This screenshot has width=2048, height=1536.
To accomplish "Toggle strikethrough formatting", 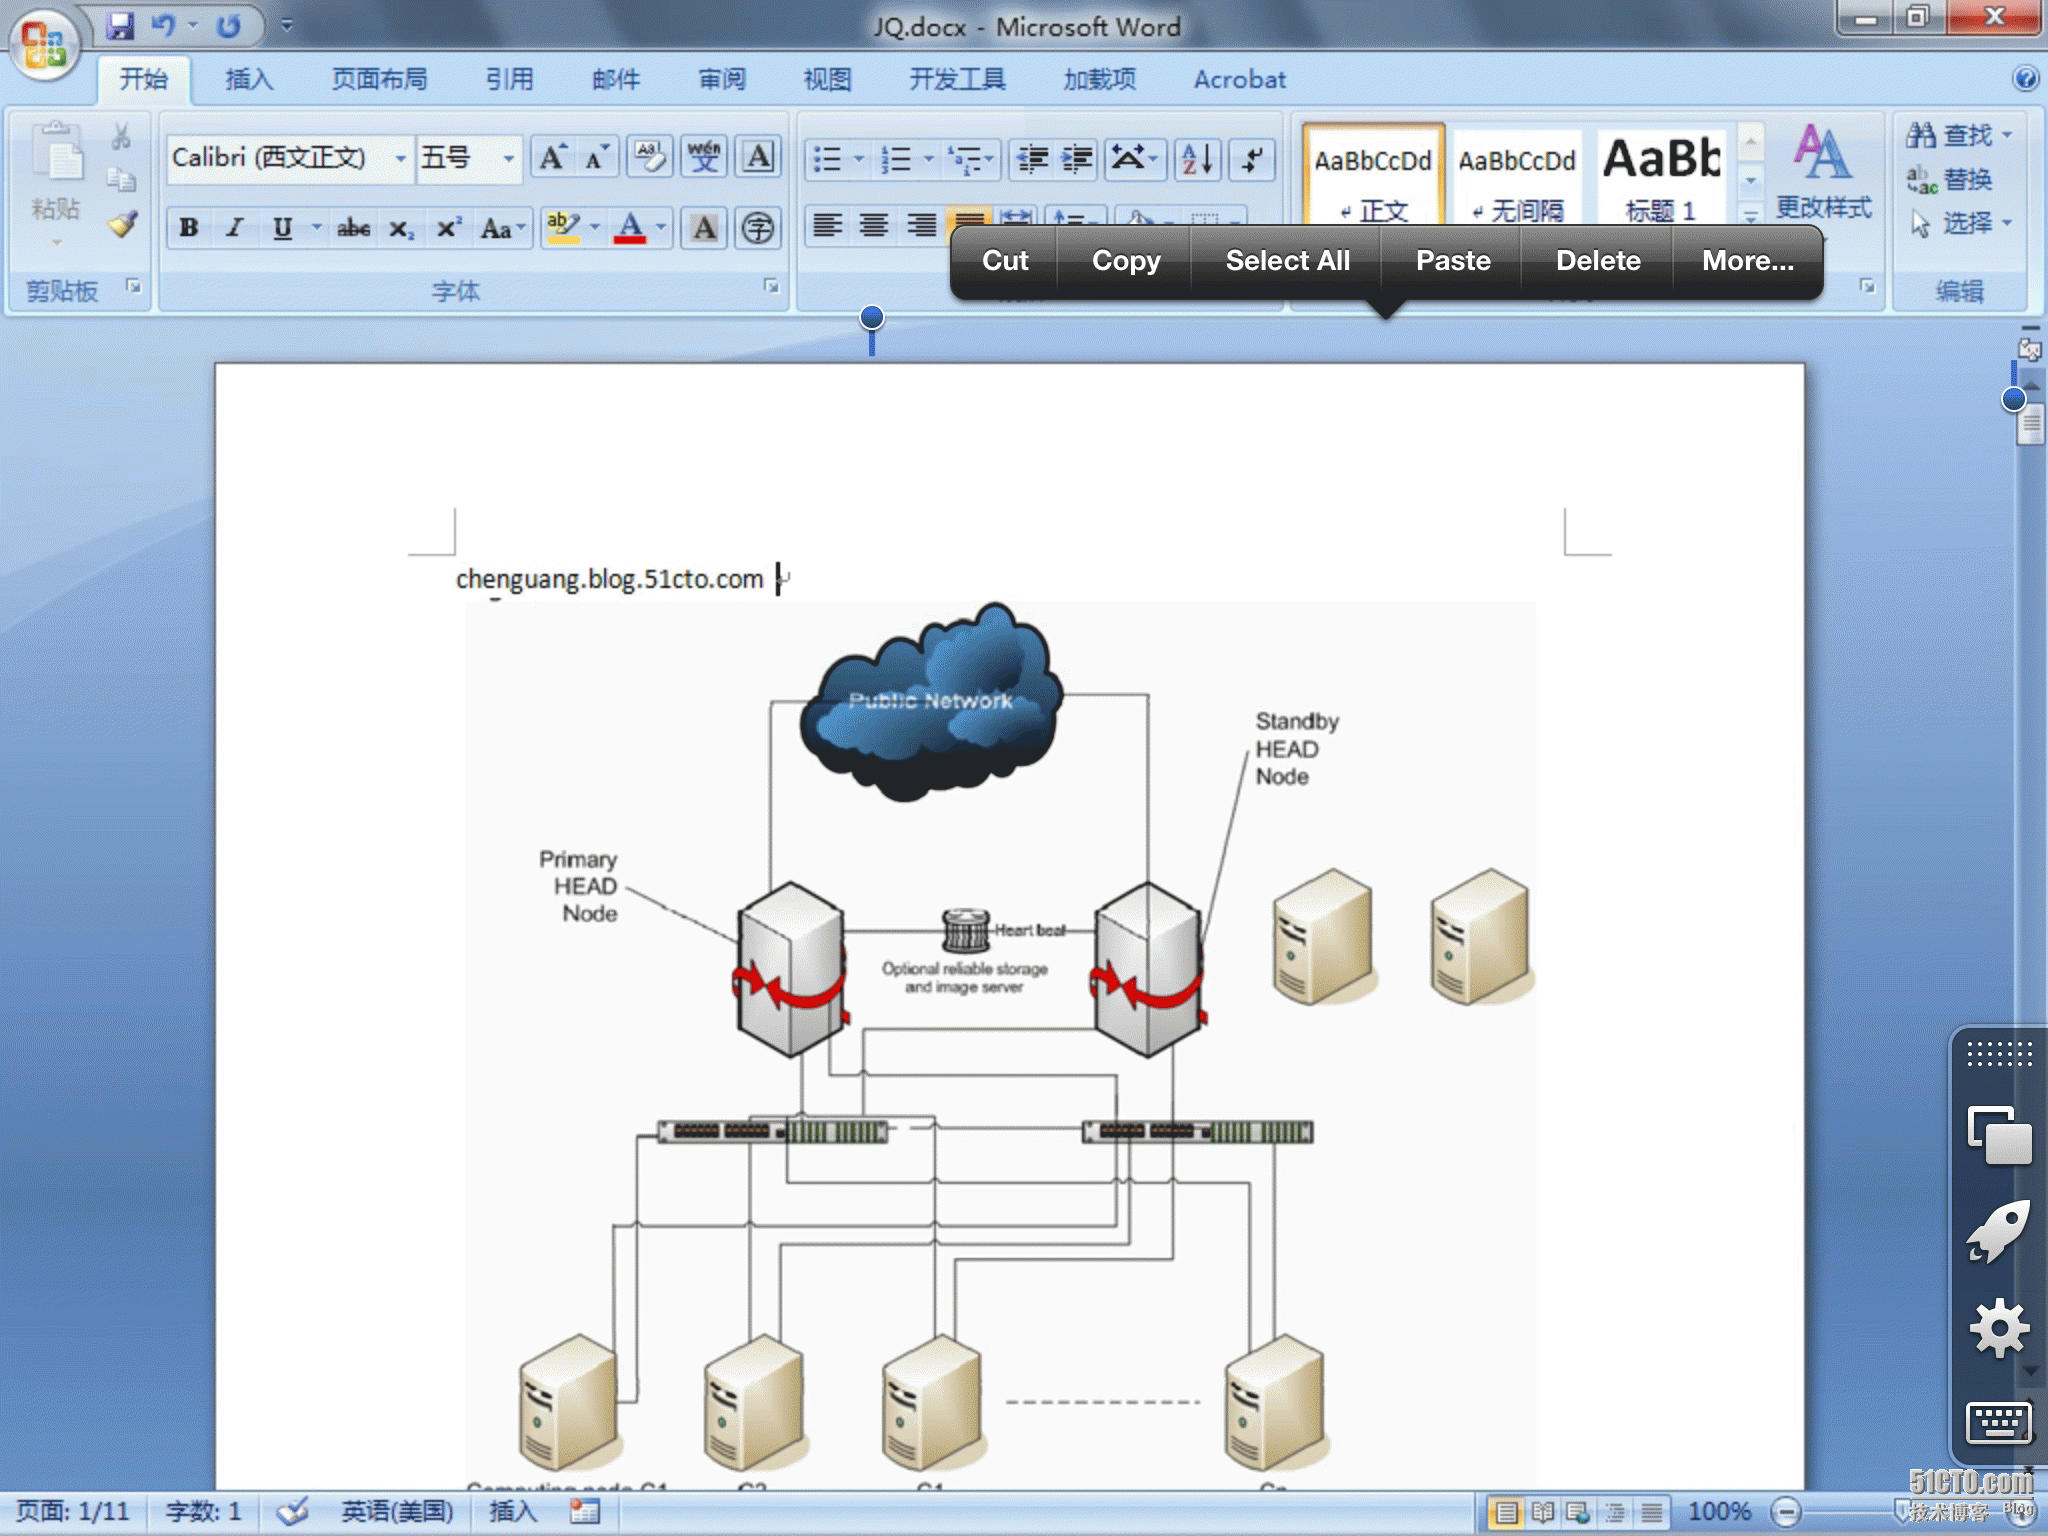I will click(x=353, y=228).
